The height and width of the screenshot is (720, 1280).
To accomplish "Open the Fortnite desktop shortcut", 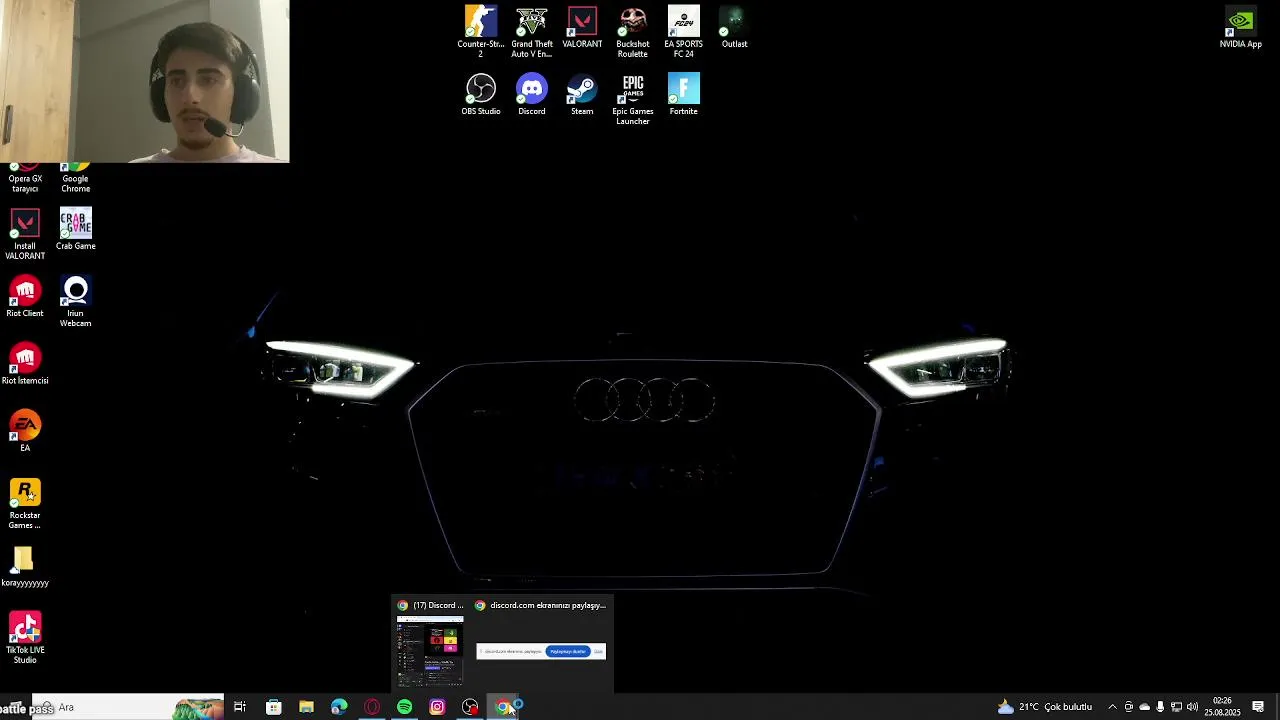I will pyautogui.click(x=684, y=95).
